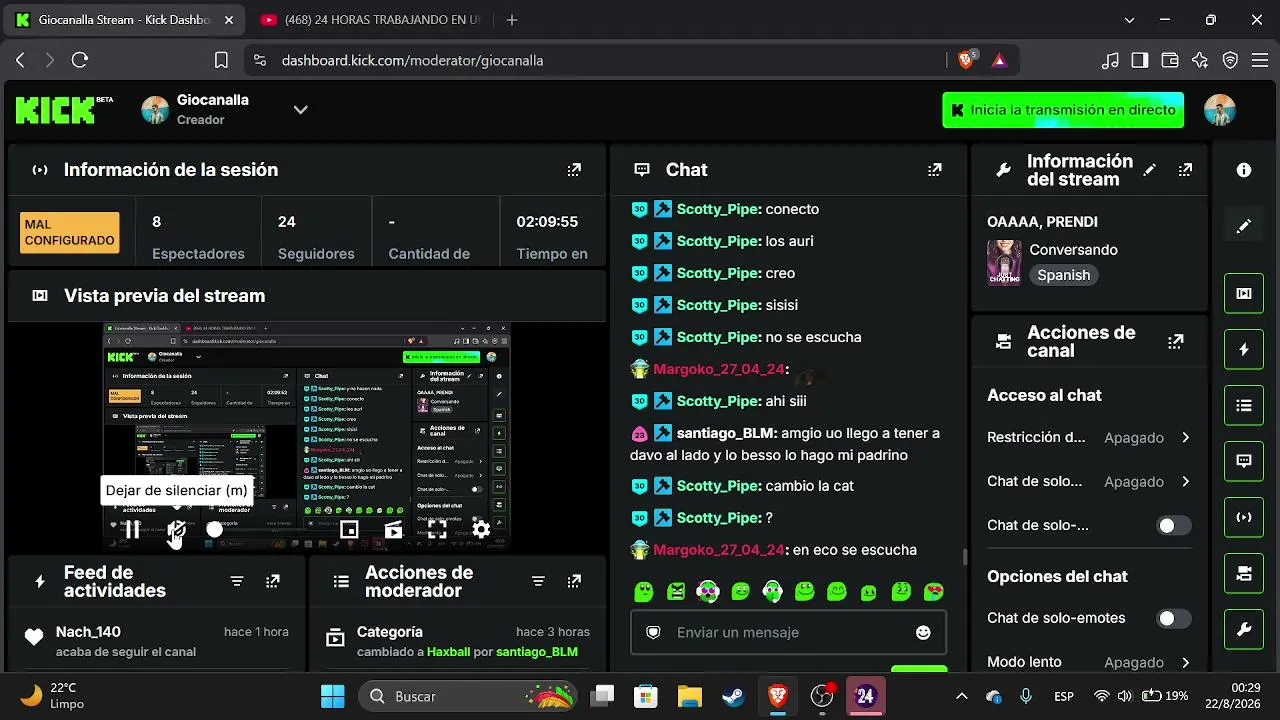The width and height of the screenshot is (1280, 720).
Task: Toggle the browser sidebar panel
Action: point(1139,60)
